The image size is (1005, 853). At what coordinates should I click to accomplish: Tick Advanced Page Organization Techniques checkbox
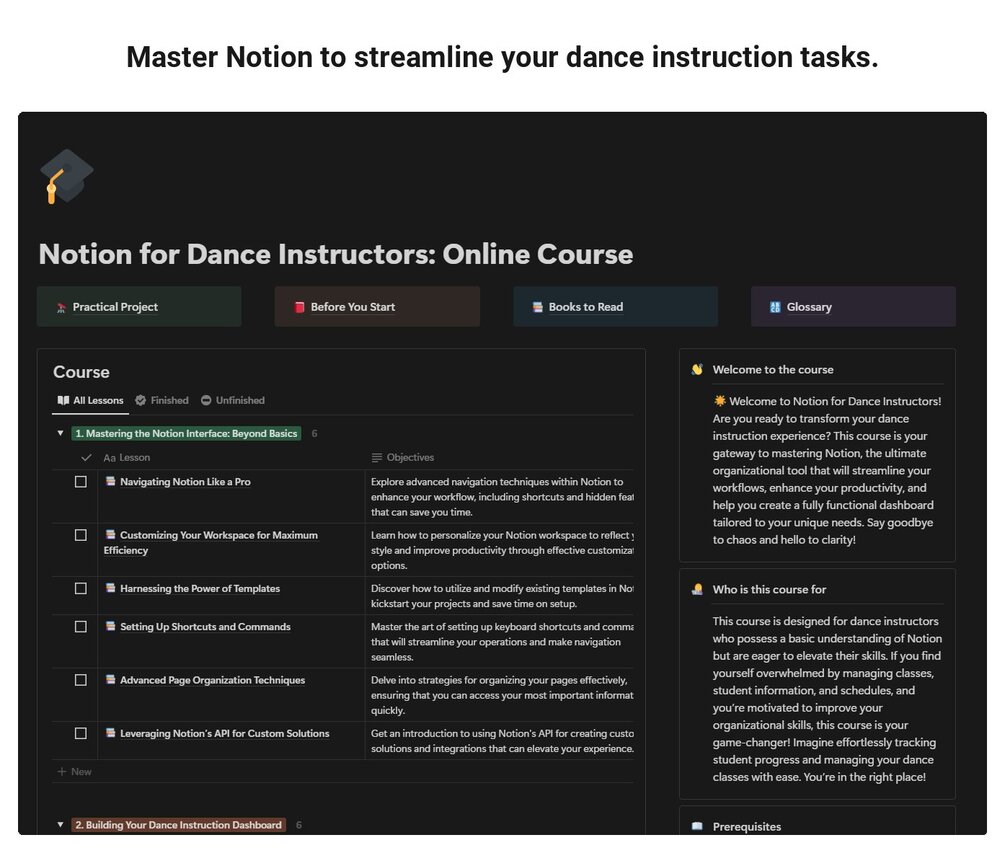(81, 679)
